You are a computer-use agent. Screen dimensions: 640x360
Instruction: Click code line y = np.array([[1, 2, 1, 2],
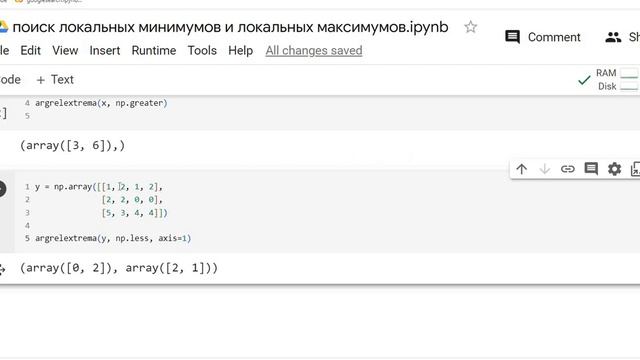tap(99, 187)
